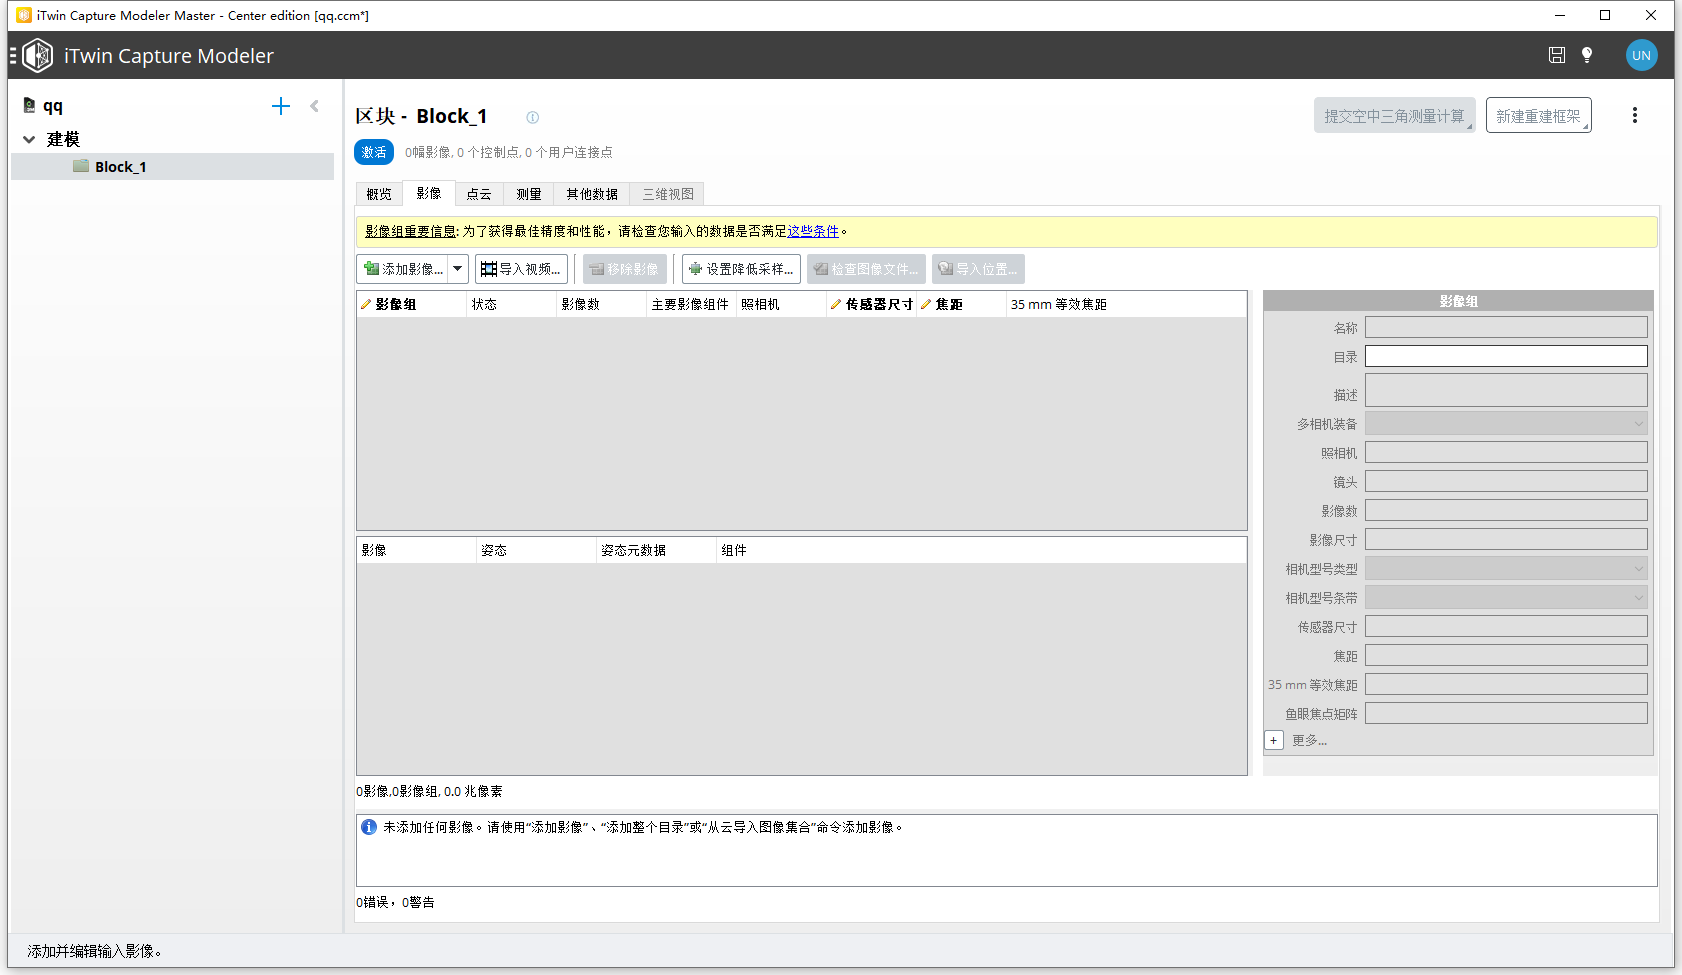1682x975 pixels.
Task: Open the 添加影像 dropdown arrow
Action: click(x=458, y=269)
